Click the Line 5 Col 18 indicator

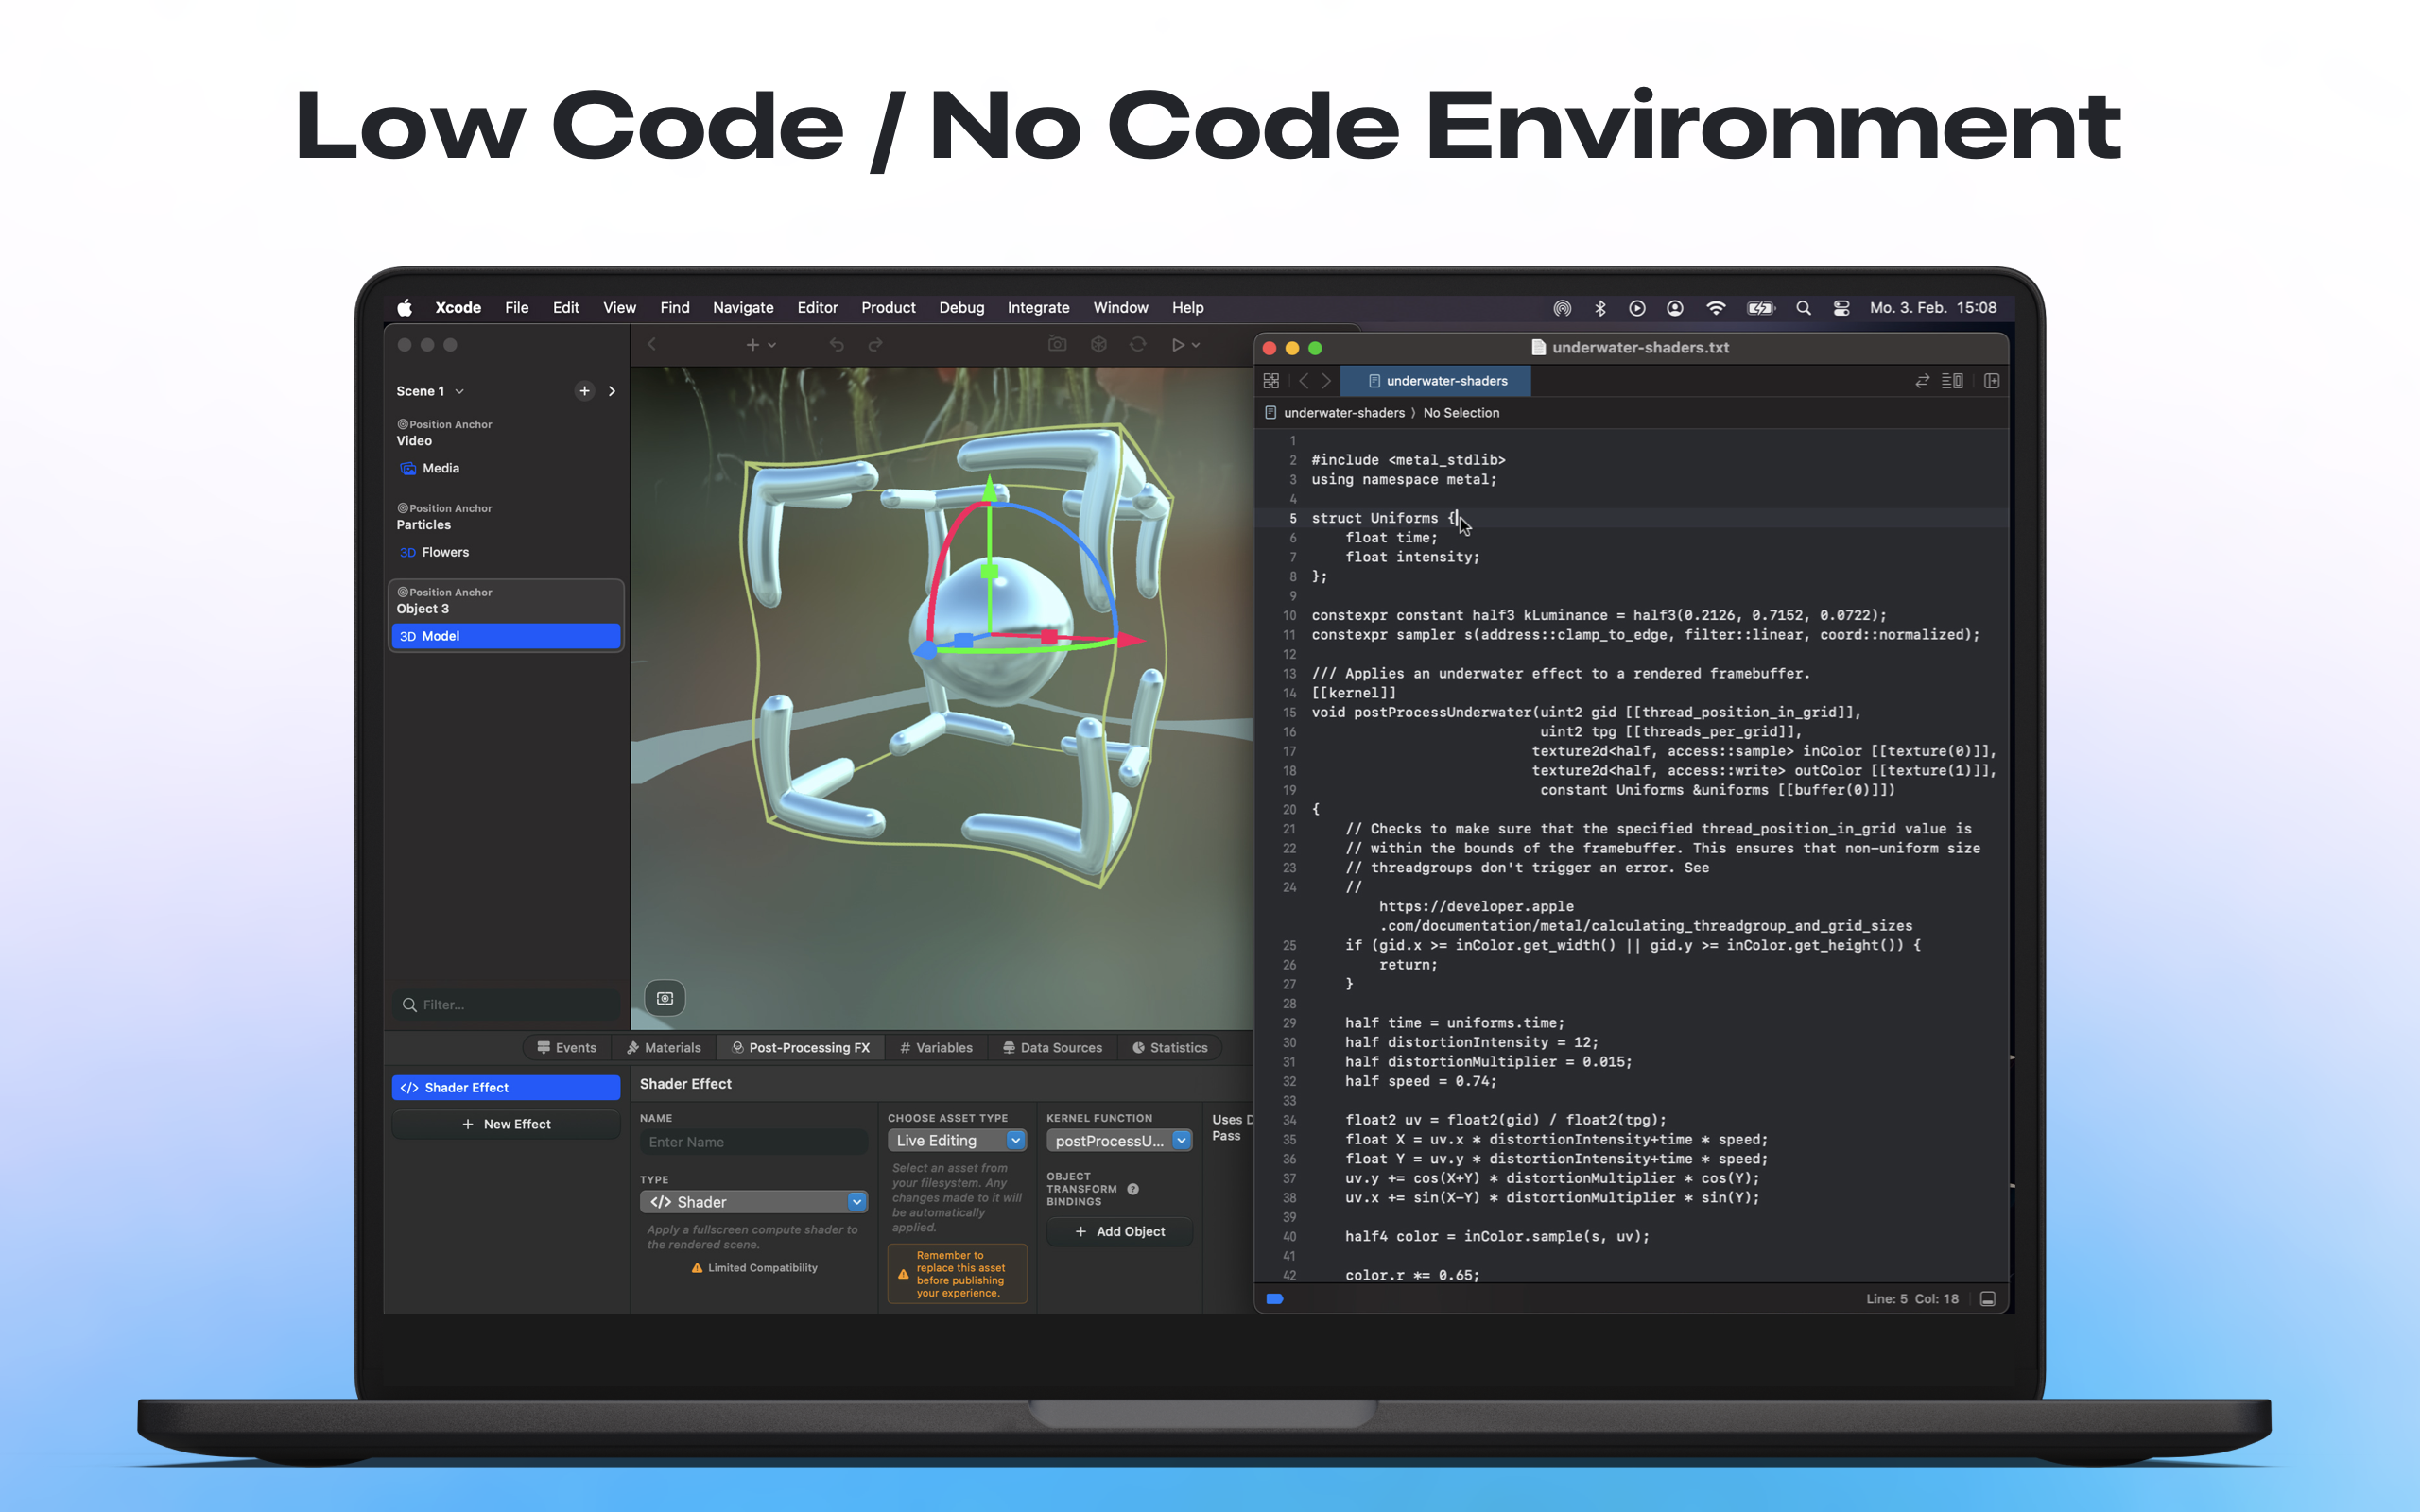pyautogui.click(x=1912, y=1299)
